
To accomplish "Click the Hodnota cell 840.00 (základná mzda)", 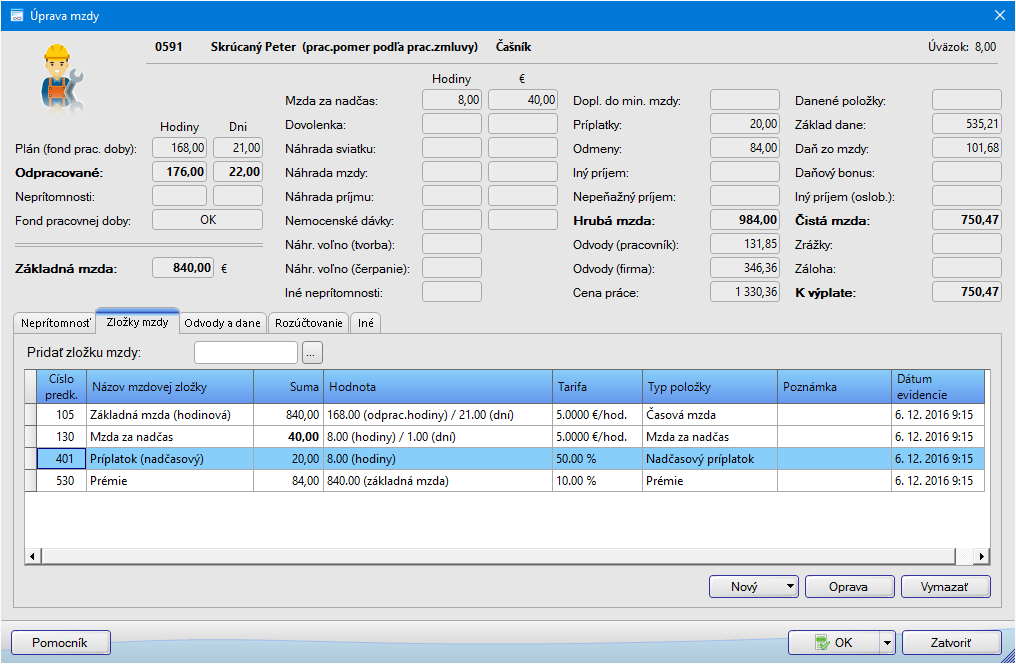I will [438, 481].
